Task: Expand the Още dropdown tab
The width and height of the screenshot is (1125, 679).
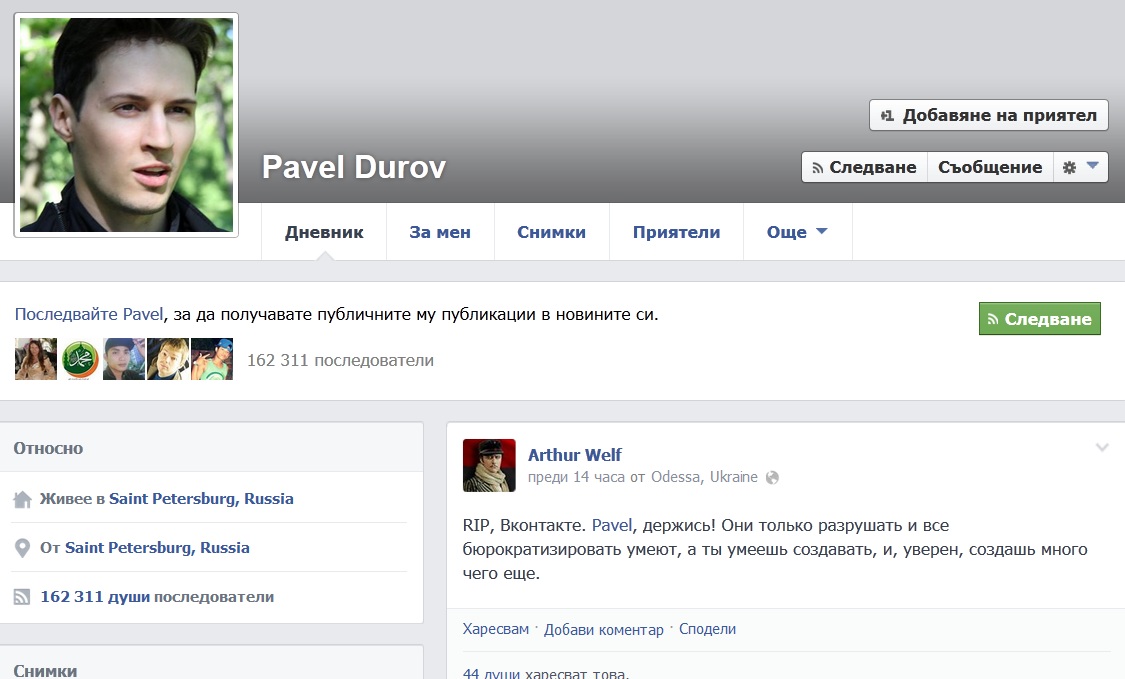Action: pyautogui.click(x=797, y=232)
